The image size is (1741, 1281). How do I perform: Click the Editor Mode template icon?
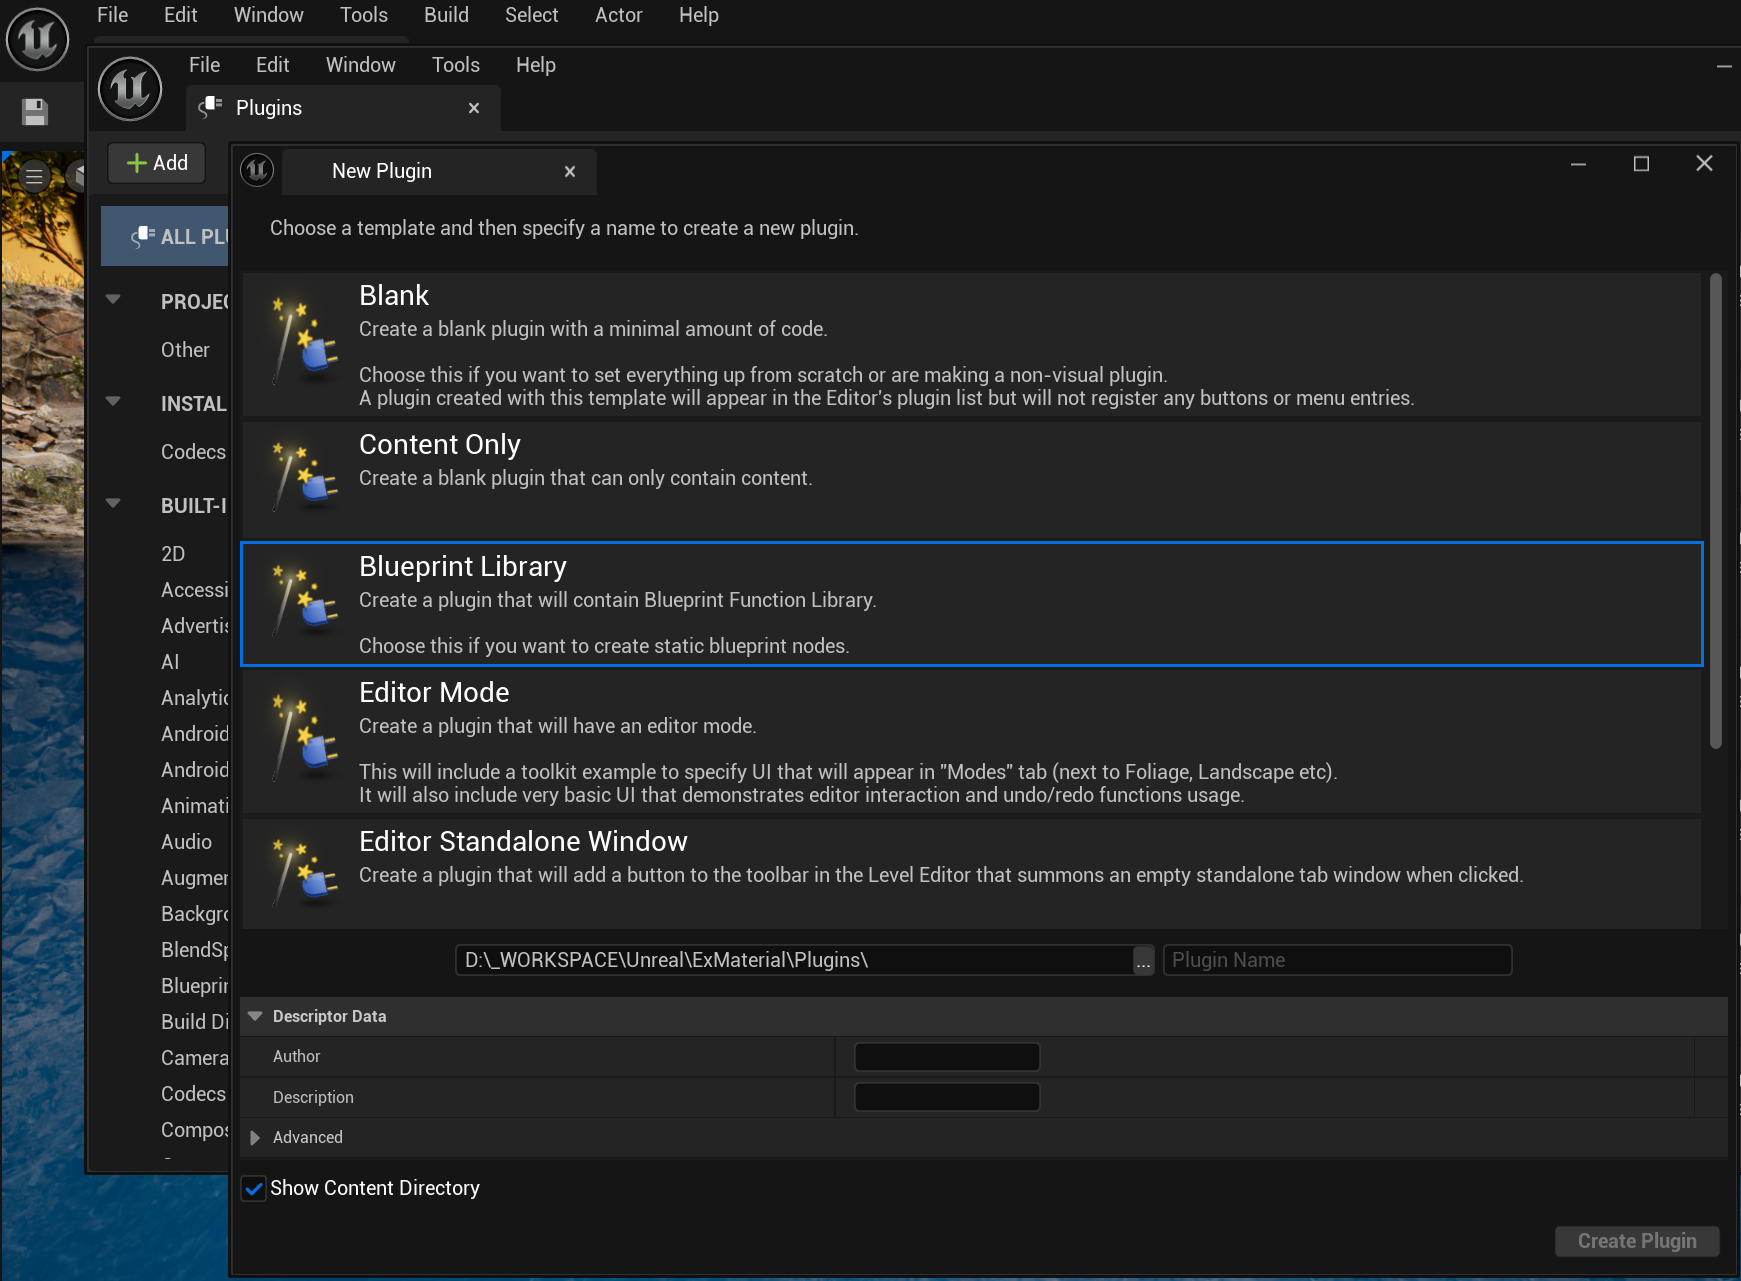coord(304,738)
